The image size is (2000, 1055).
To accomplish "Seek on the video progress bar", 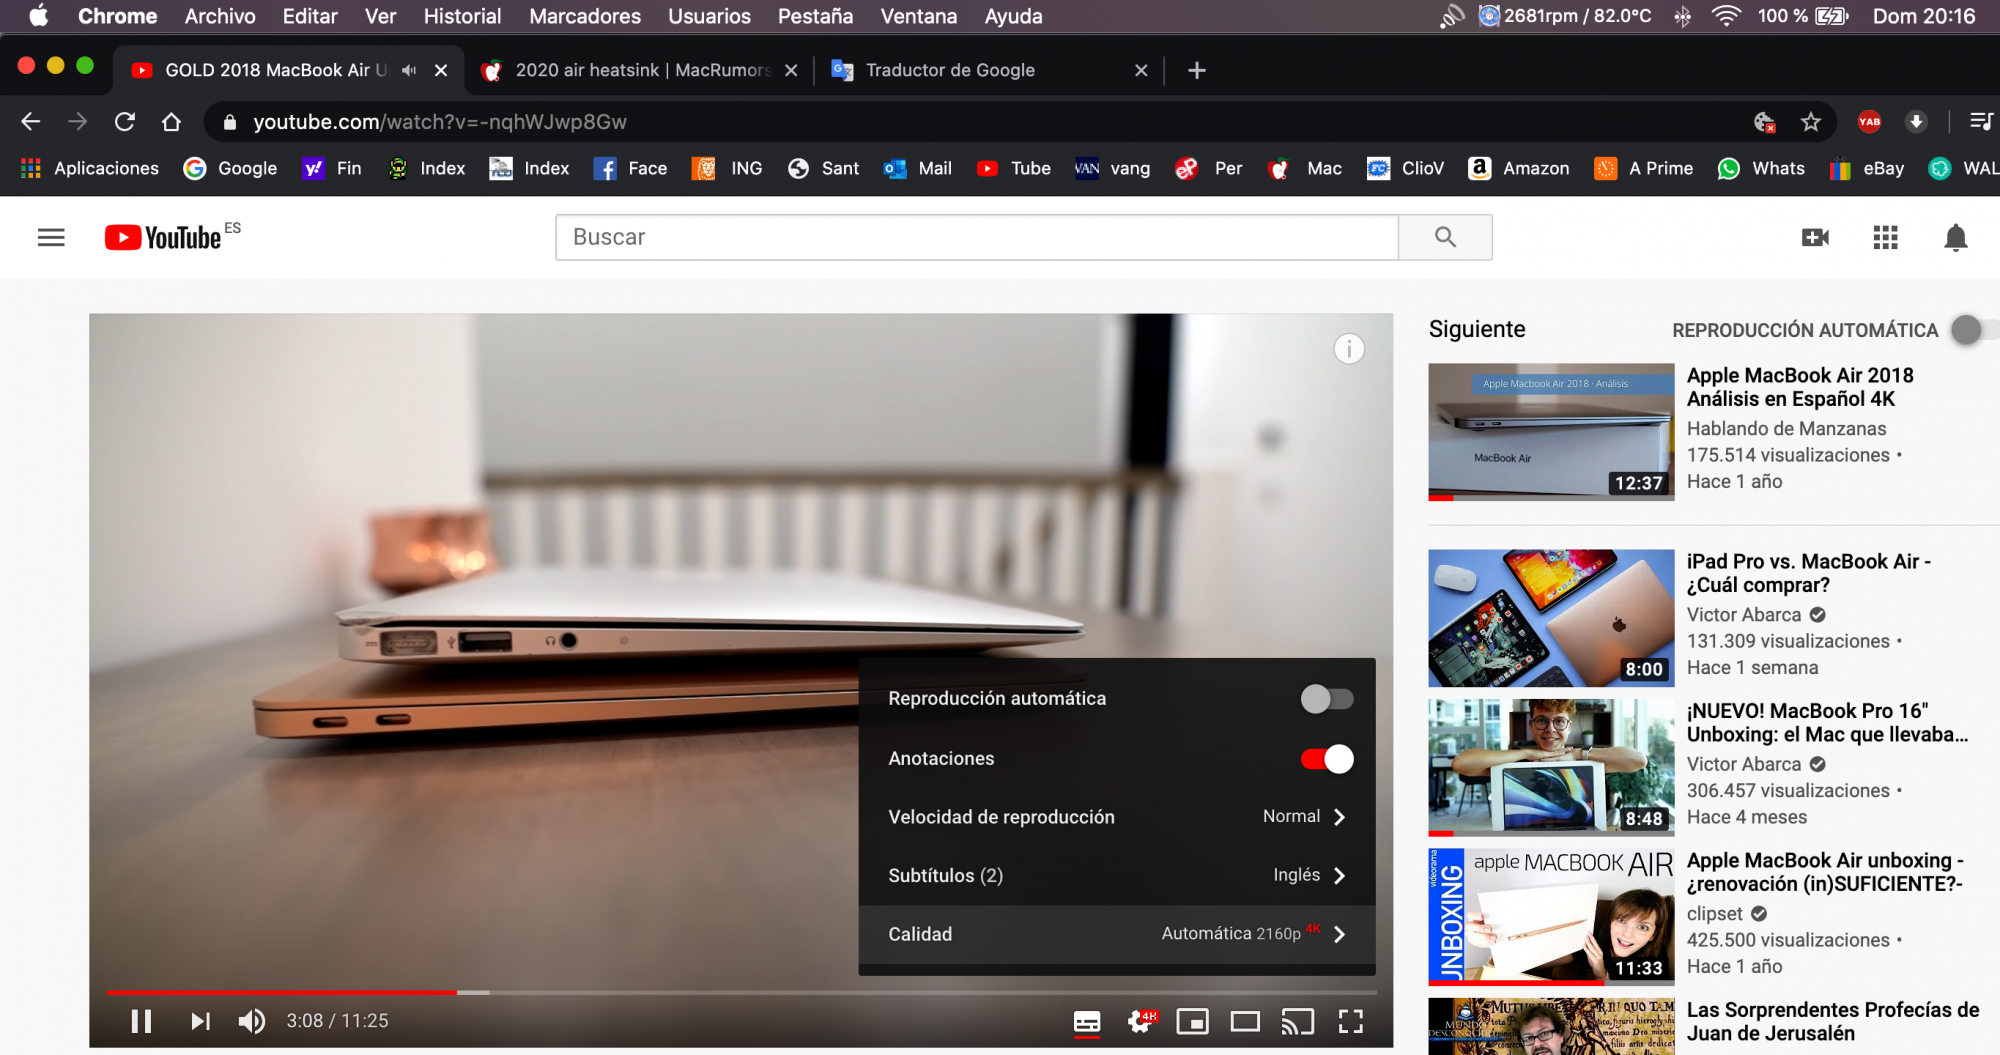I will coord(742,992).
